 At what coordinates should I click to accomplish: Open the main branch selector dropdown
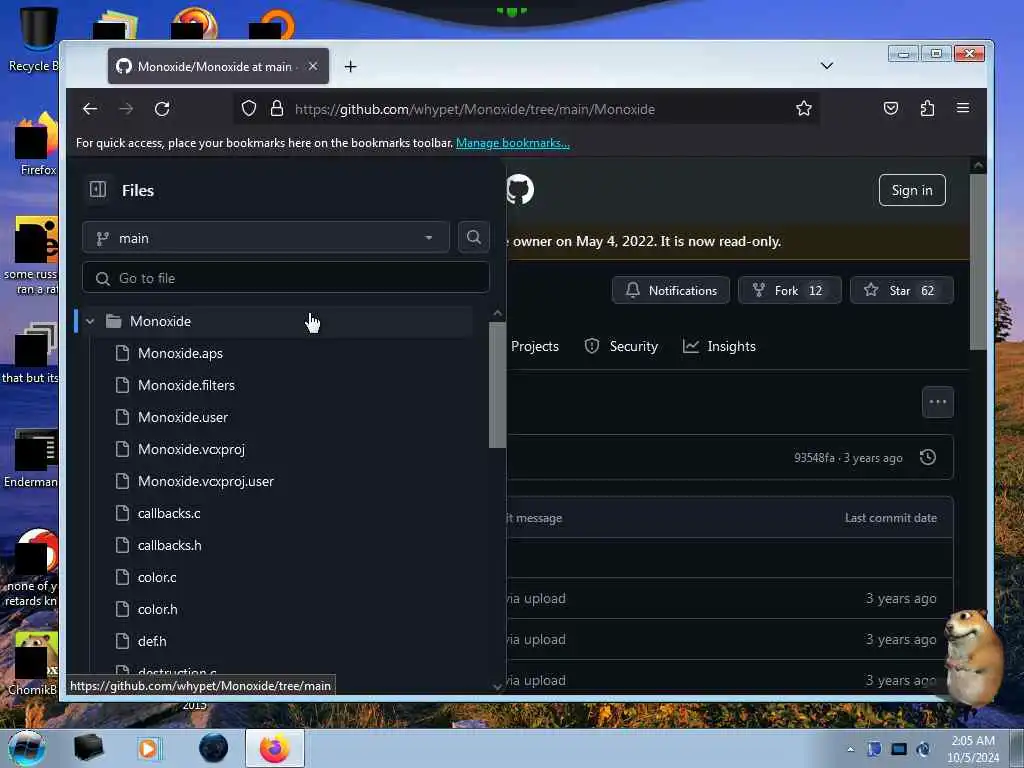pyautogui.click(x=266, y=238)
